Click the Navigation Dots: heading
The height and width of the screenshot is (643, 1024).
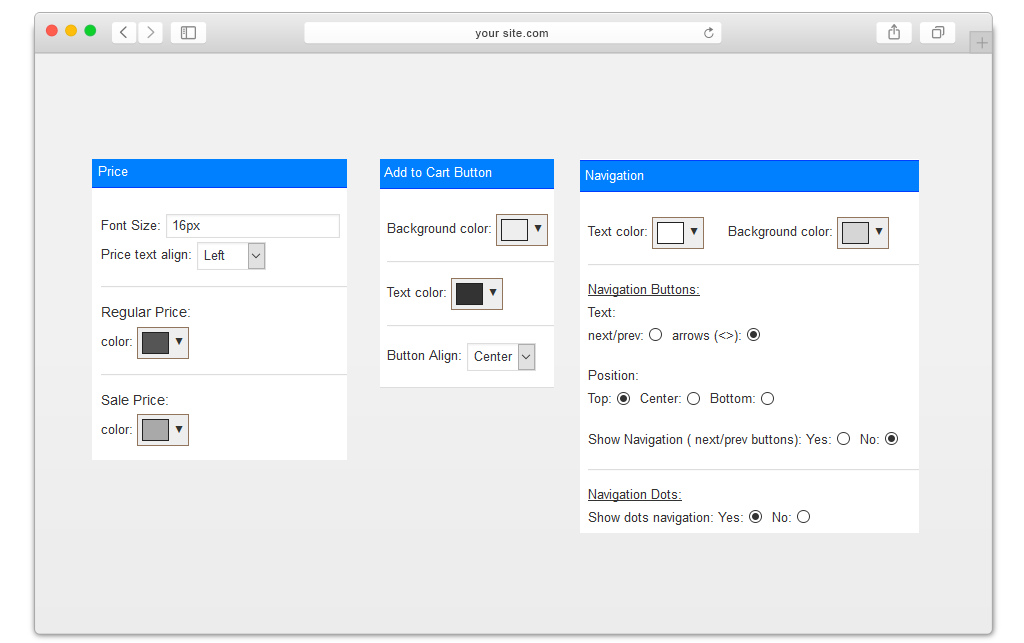[634, 494]
